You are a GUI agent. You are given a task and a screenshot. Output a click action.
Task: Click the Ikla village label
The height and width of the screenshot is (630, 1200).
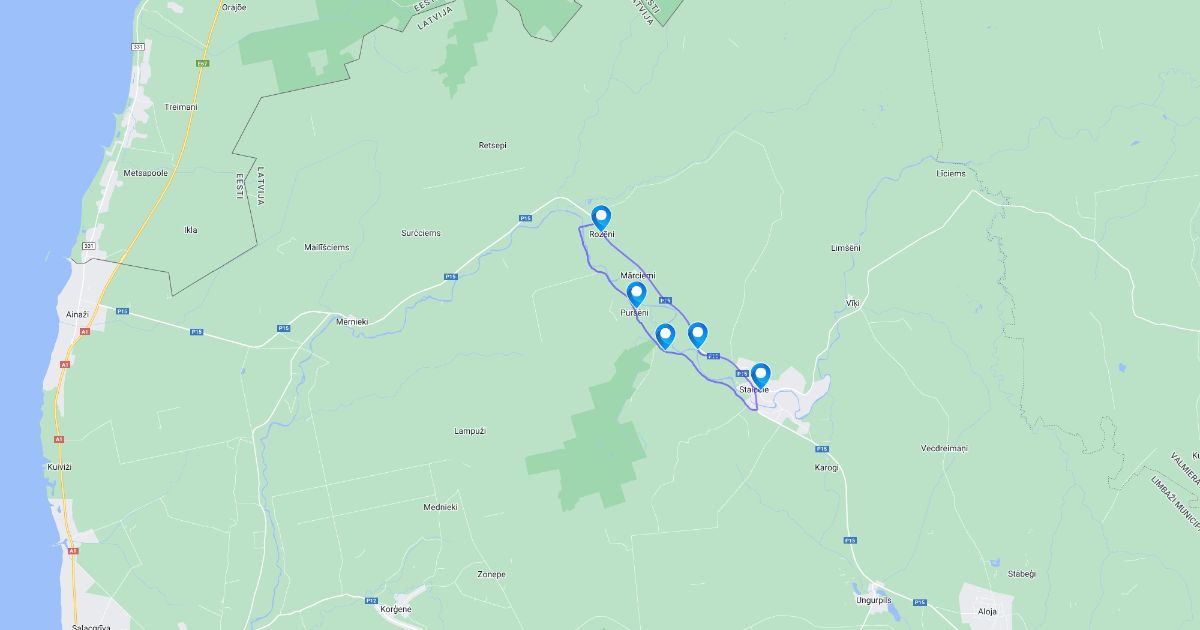191,230
